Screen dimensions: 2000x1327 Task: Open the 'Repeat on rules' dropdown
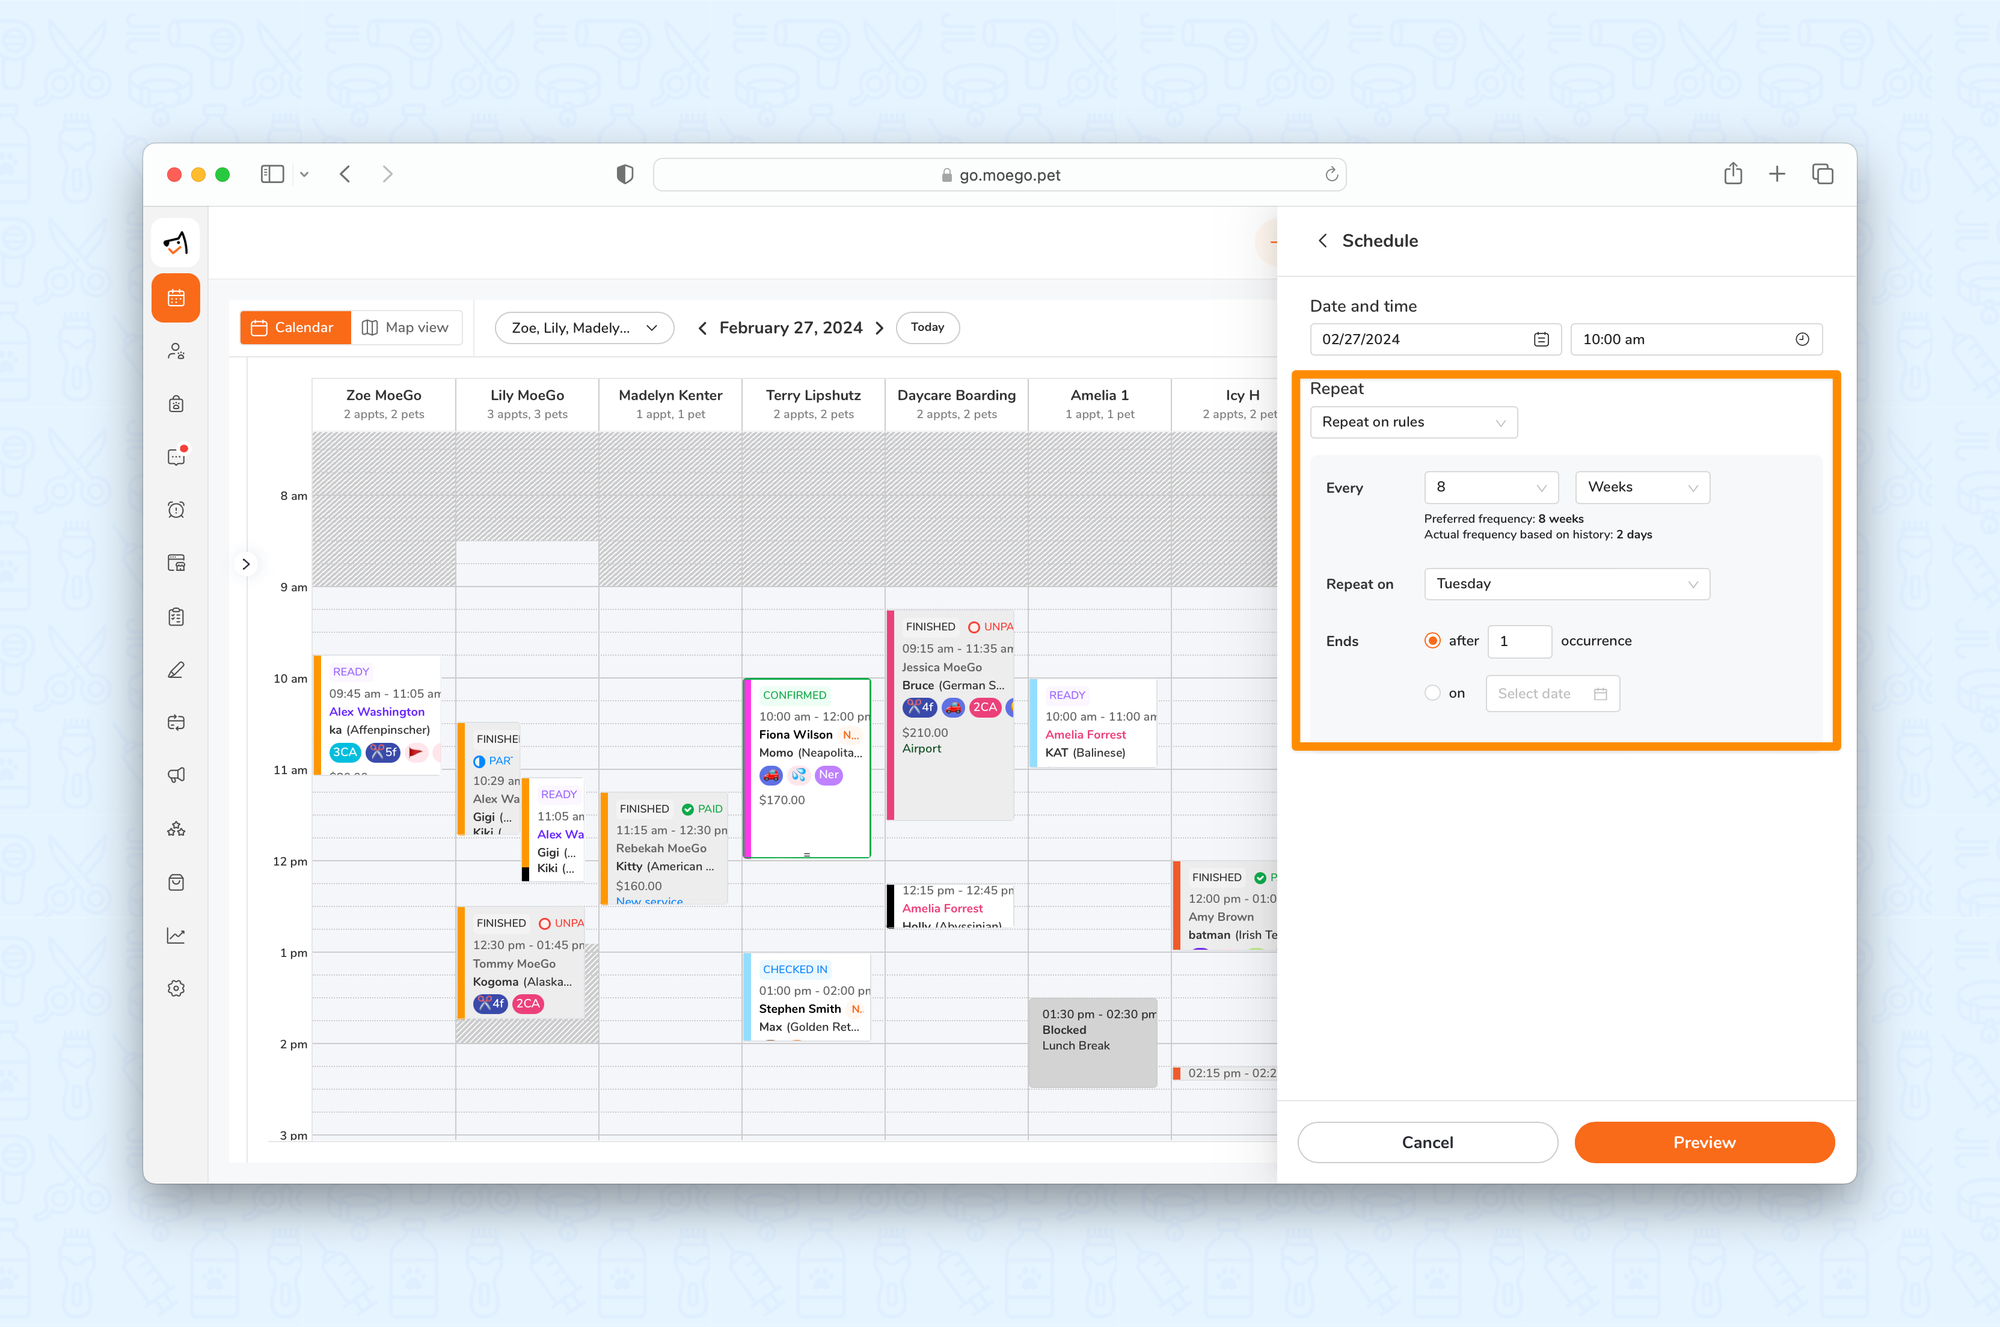1413,422
